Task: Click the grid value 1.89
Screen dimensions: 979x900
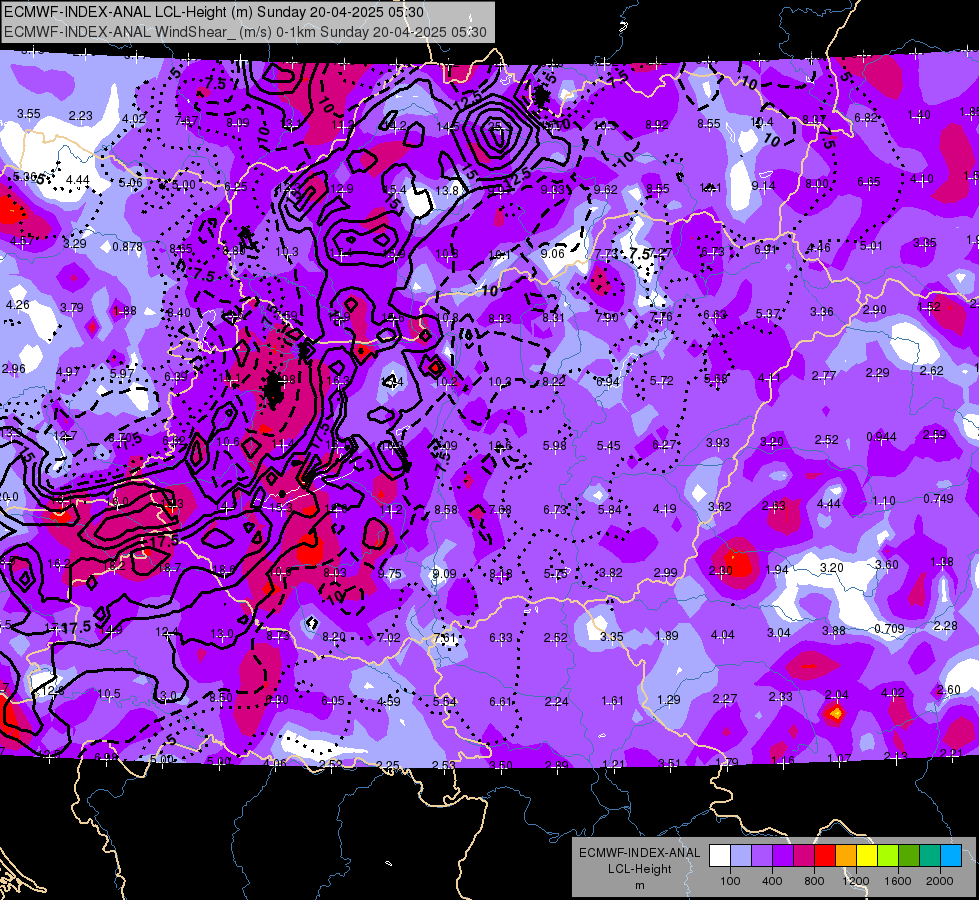Action: (x=667, y=636)
